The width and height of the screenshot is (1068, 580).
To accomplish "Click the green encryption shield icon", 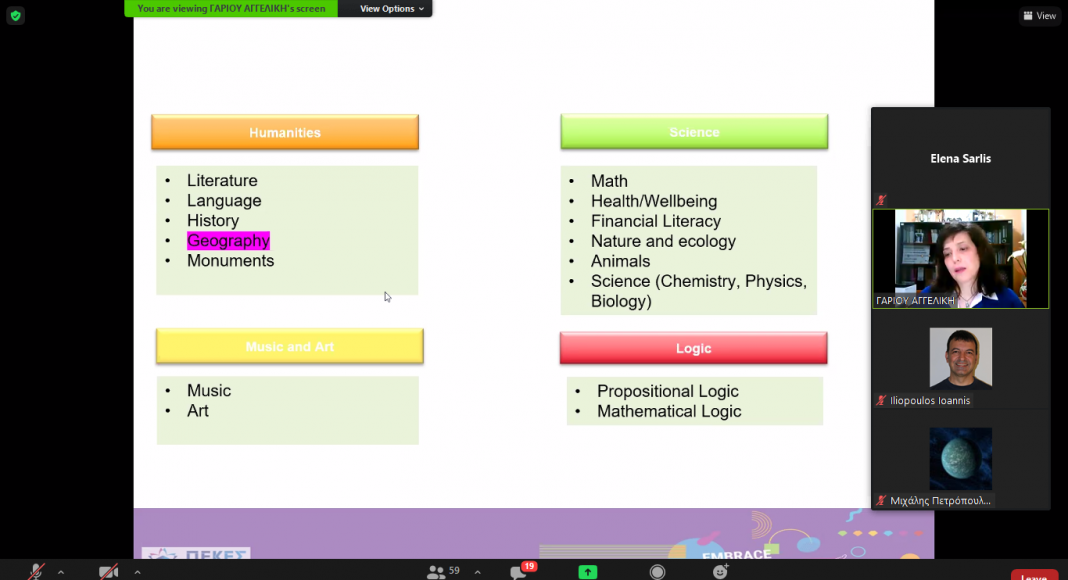I will 15,16.
